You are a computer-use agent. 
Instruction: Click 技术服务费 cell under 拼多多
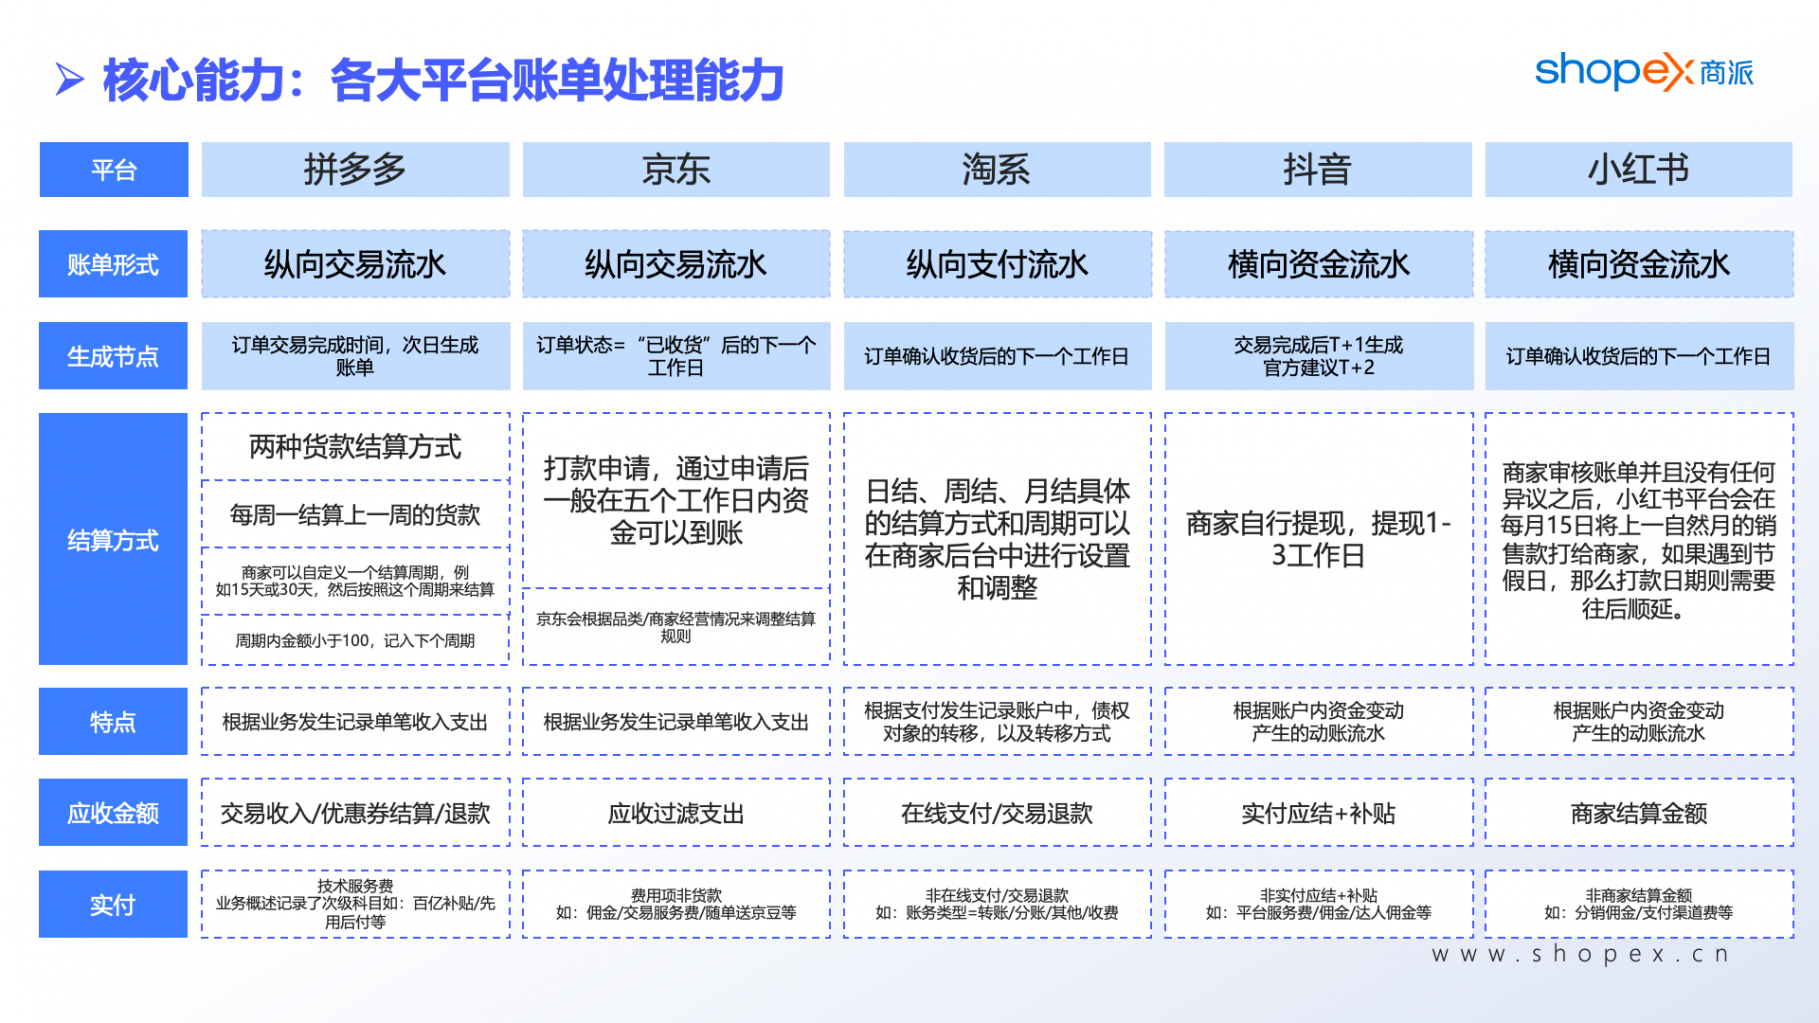click(355, 904)
